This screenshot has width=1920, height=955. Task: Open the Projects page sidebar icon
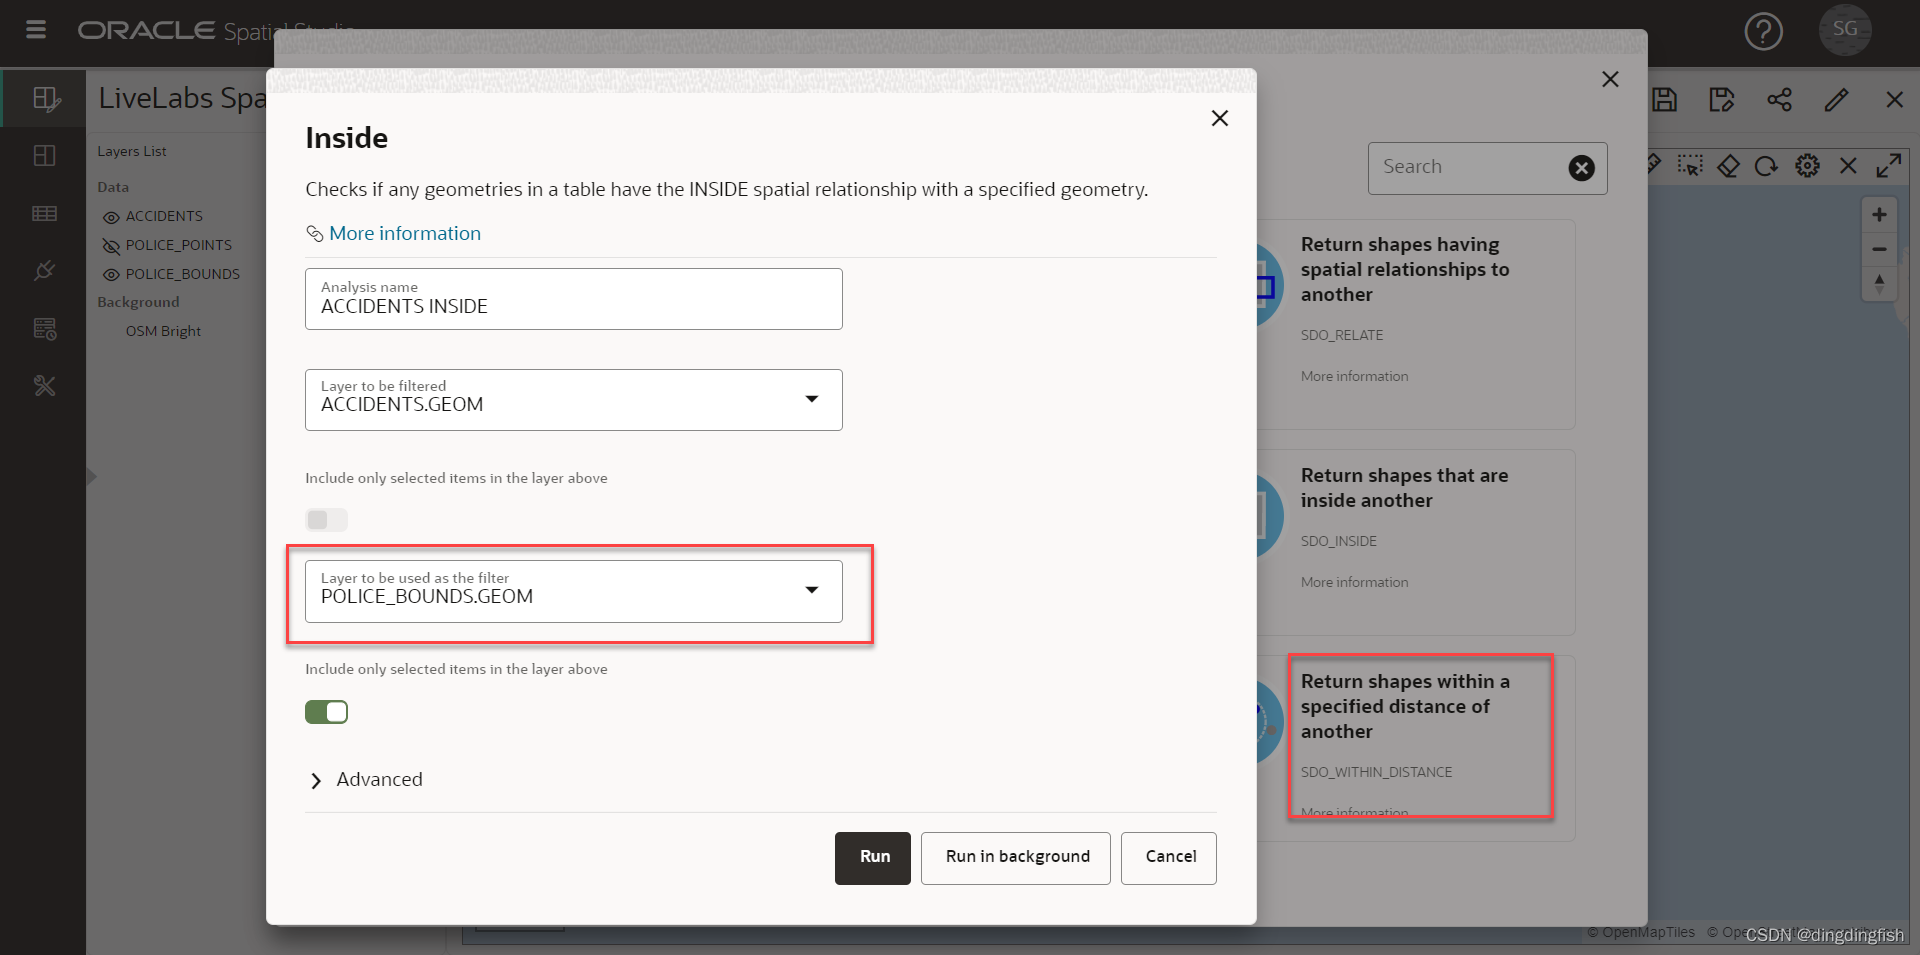click(x=45, y=156)
